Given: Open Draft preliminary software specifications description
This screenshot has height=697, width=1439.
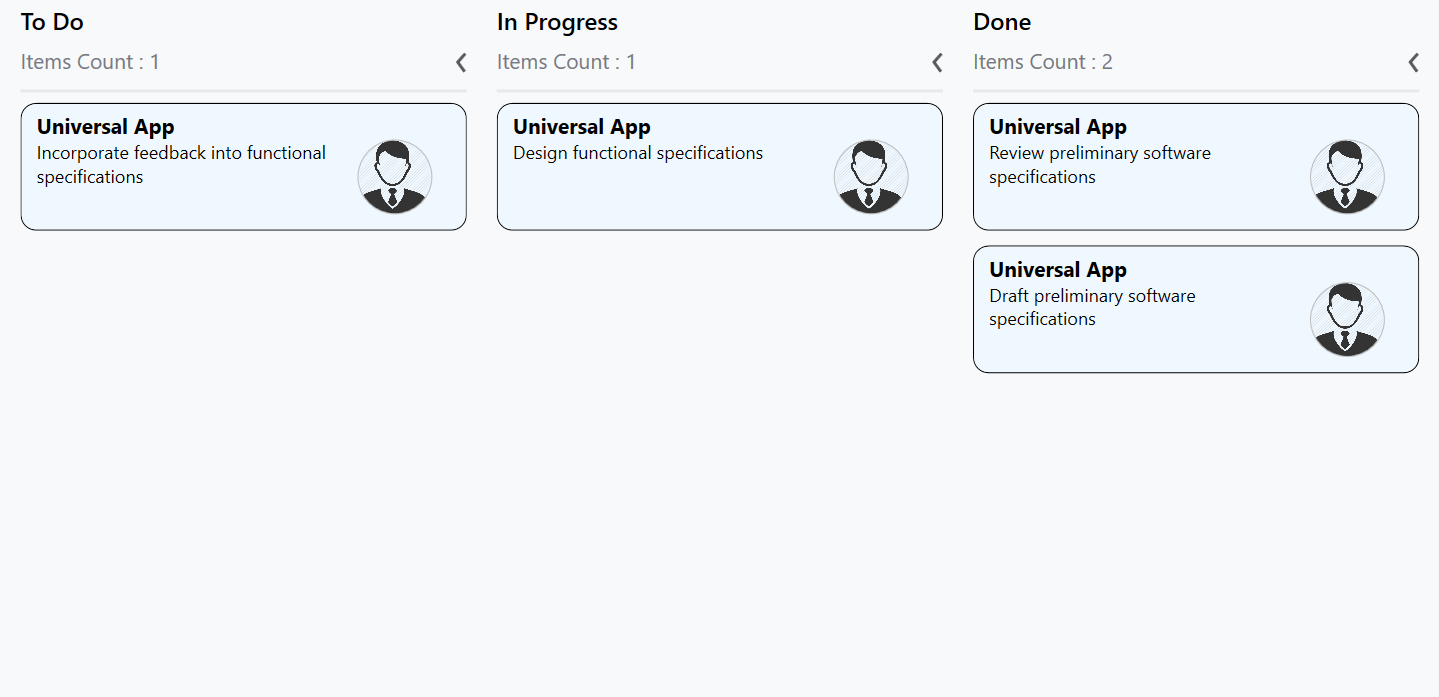Looking at the screenshot, I should pos(1092,308).
